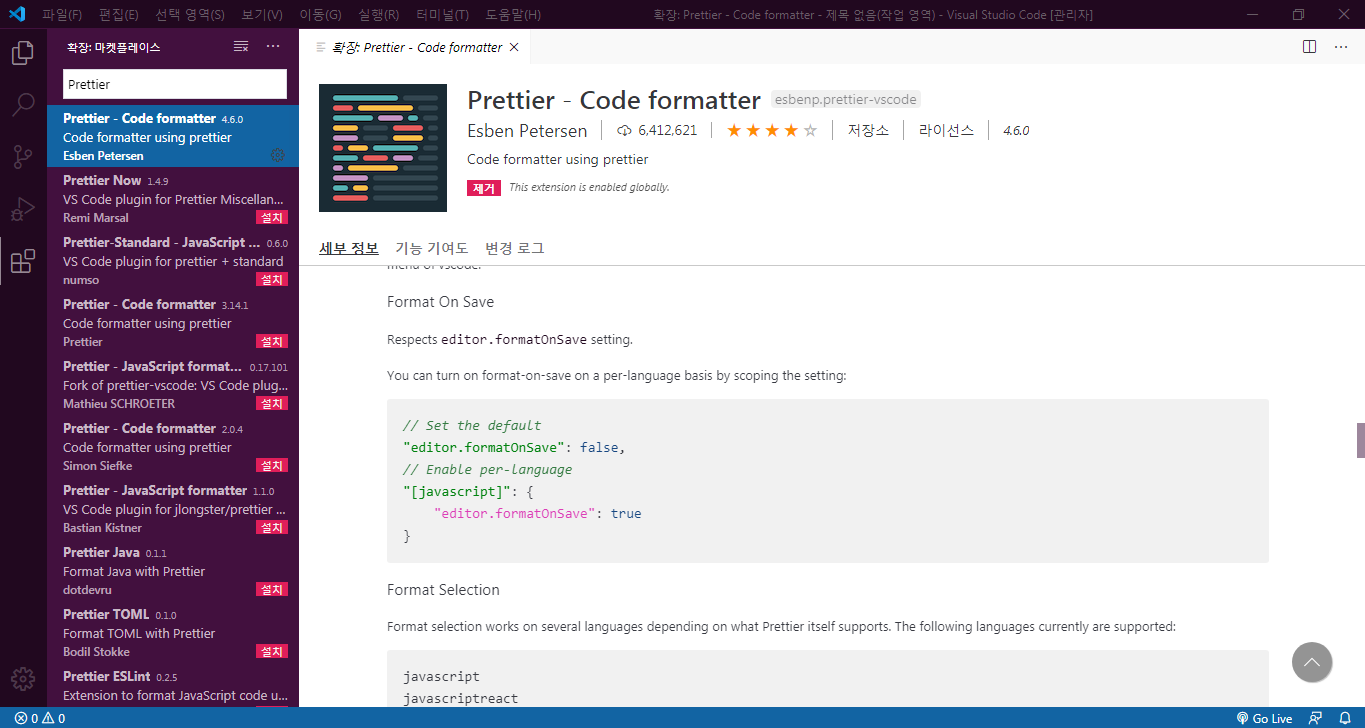
Task: Install Mathieu SCHROETER's Prettier extension
Action: (x=271, y=403)
